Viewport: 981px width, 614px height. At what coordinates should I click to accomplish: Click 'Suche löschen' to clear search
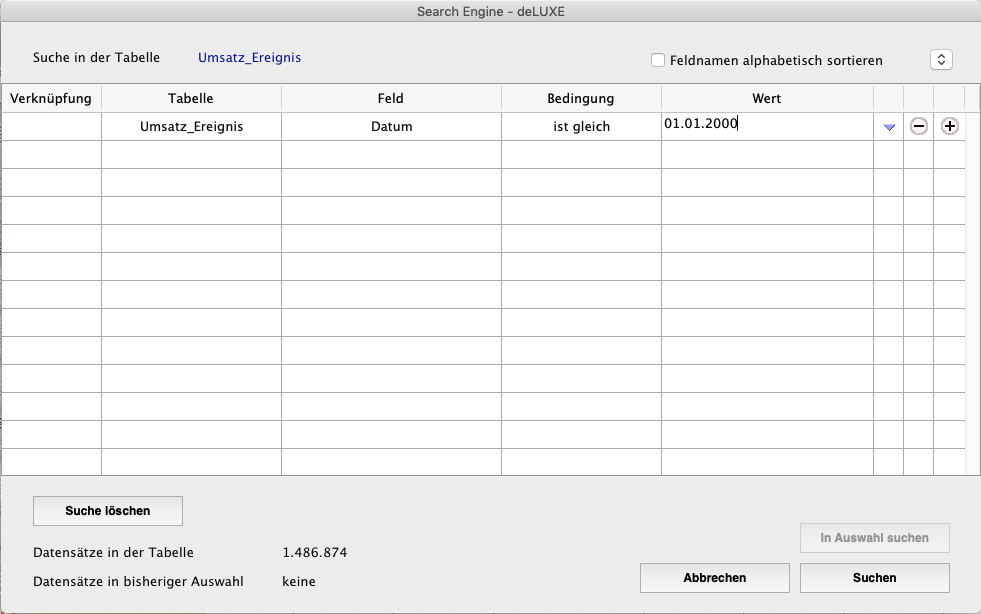tap(108, 511)
